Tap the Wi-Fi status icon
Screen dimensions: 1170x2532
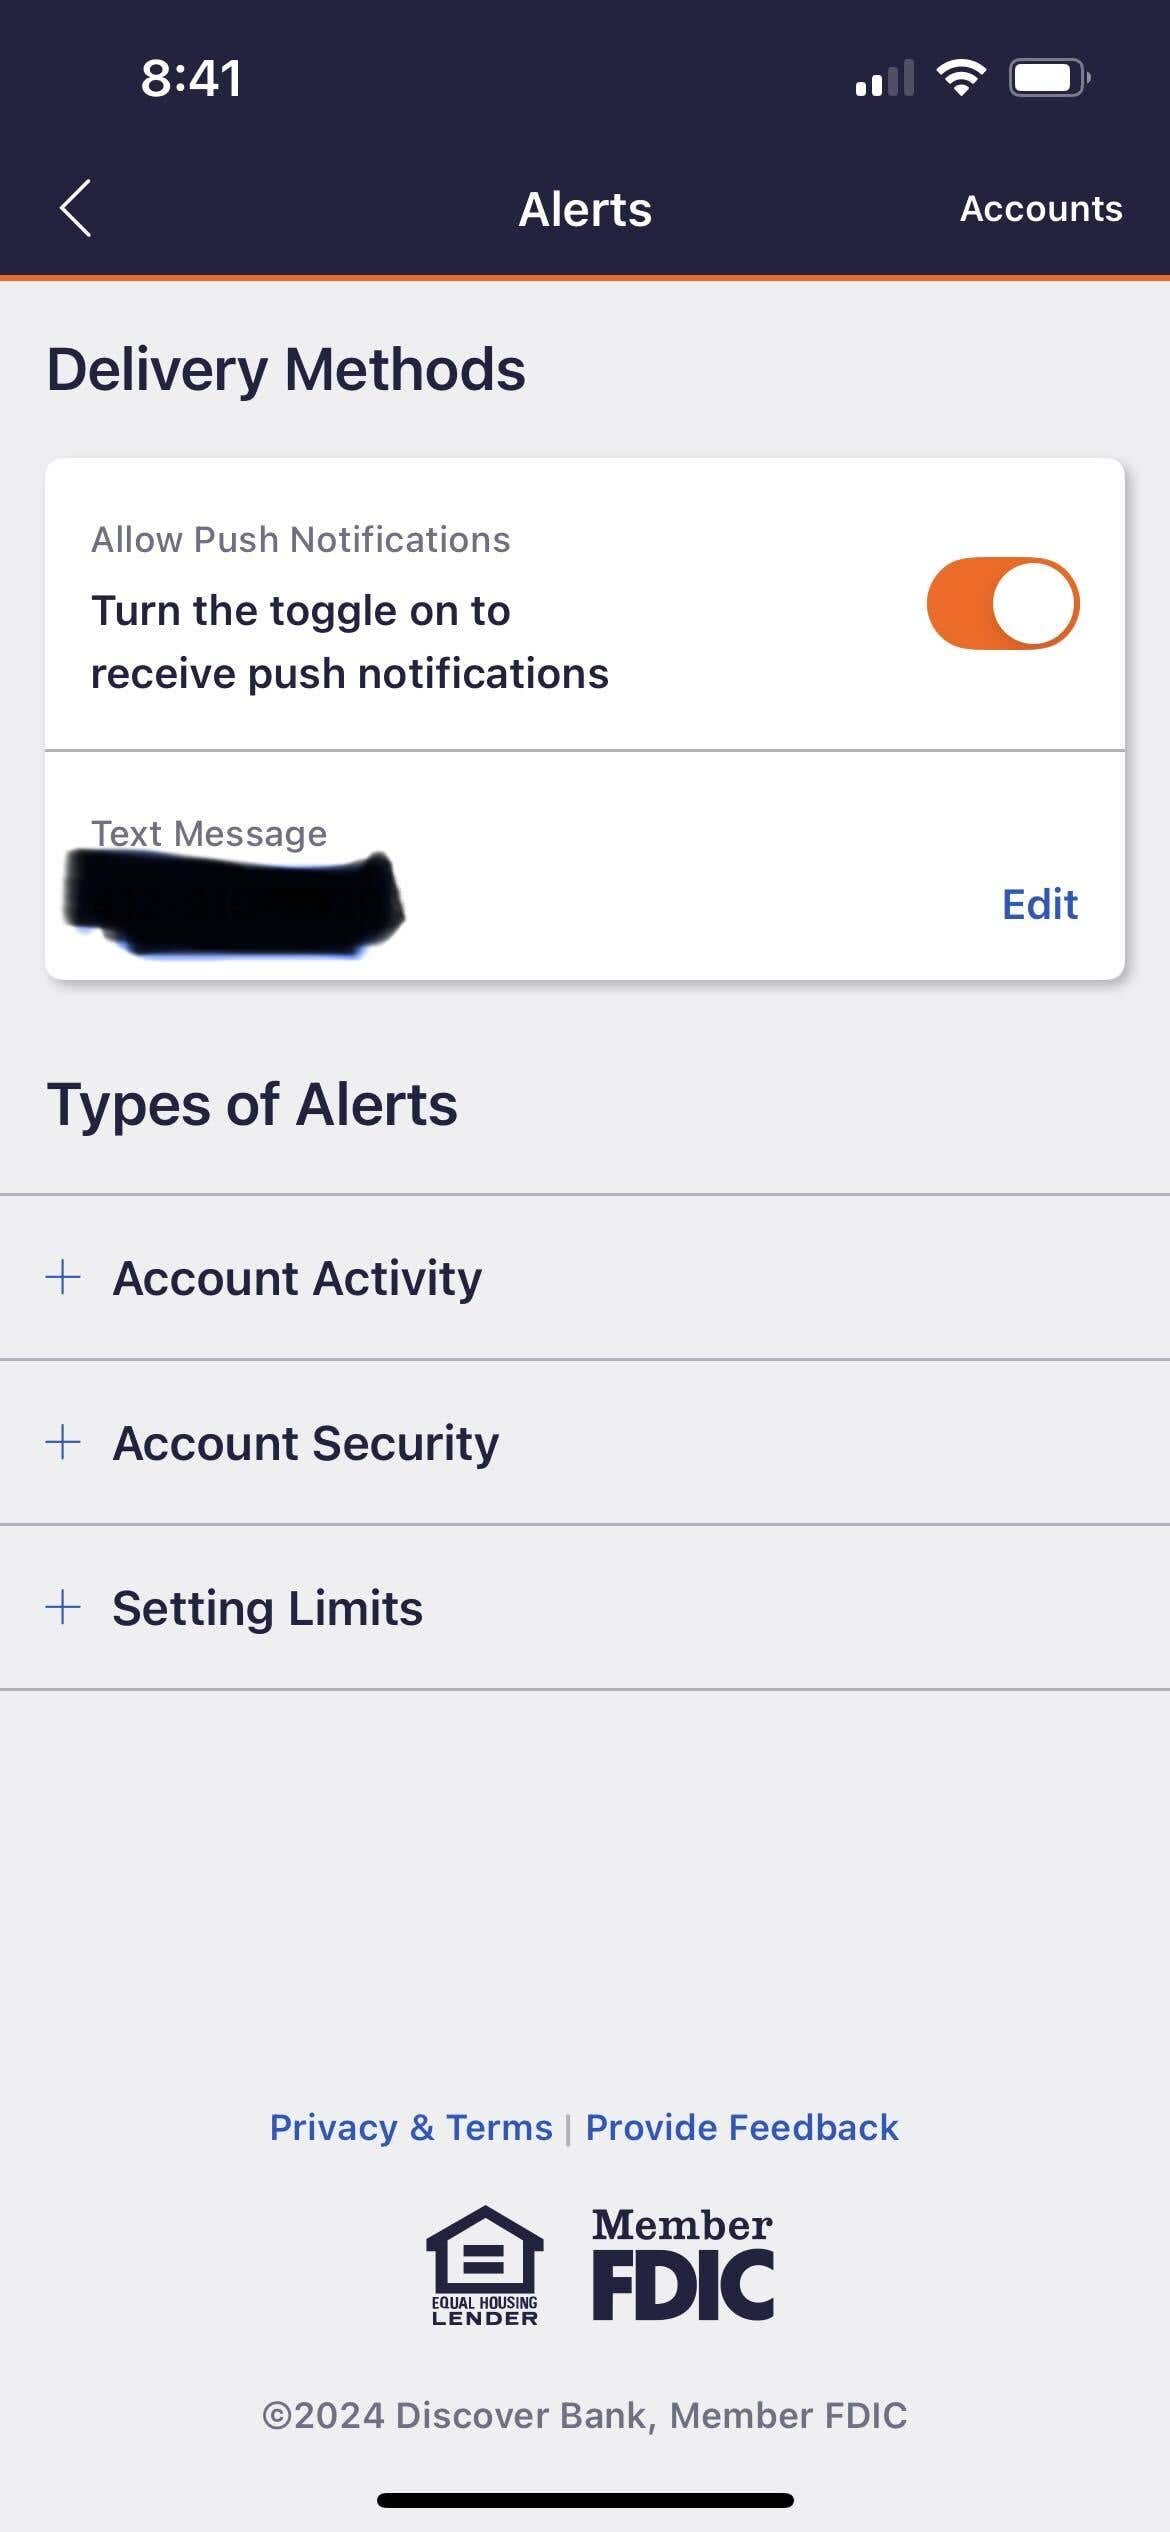click(x=961, y=78)
